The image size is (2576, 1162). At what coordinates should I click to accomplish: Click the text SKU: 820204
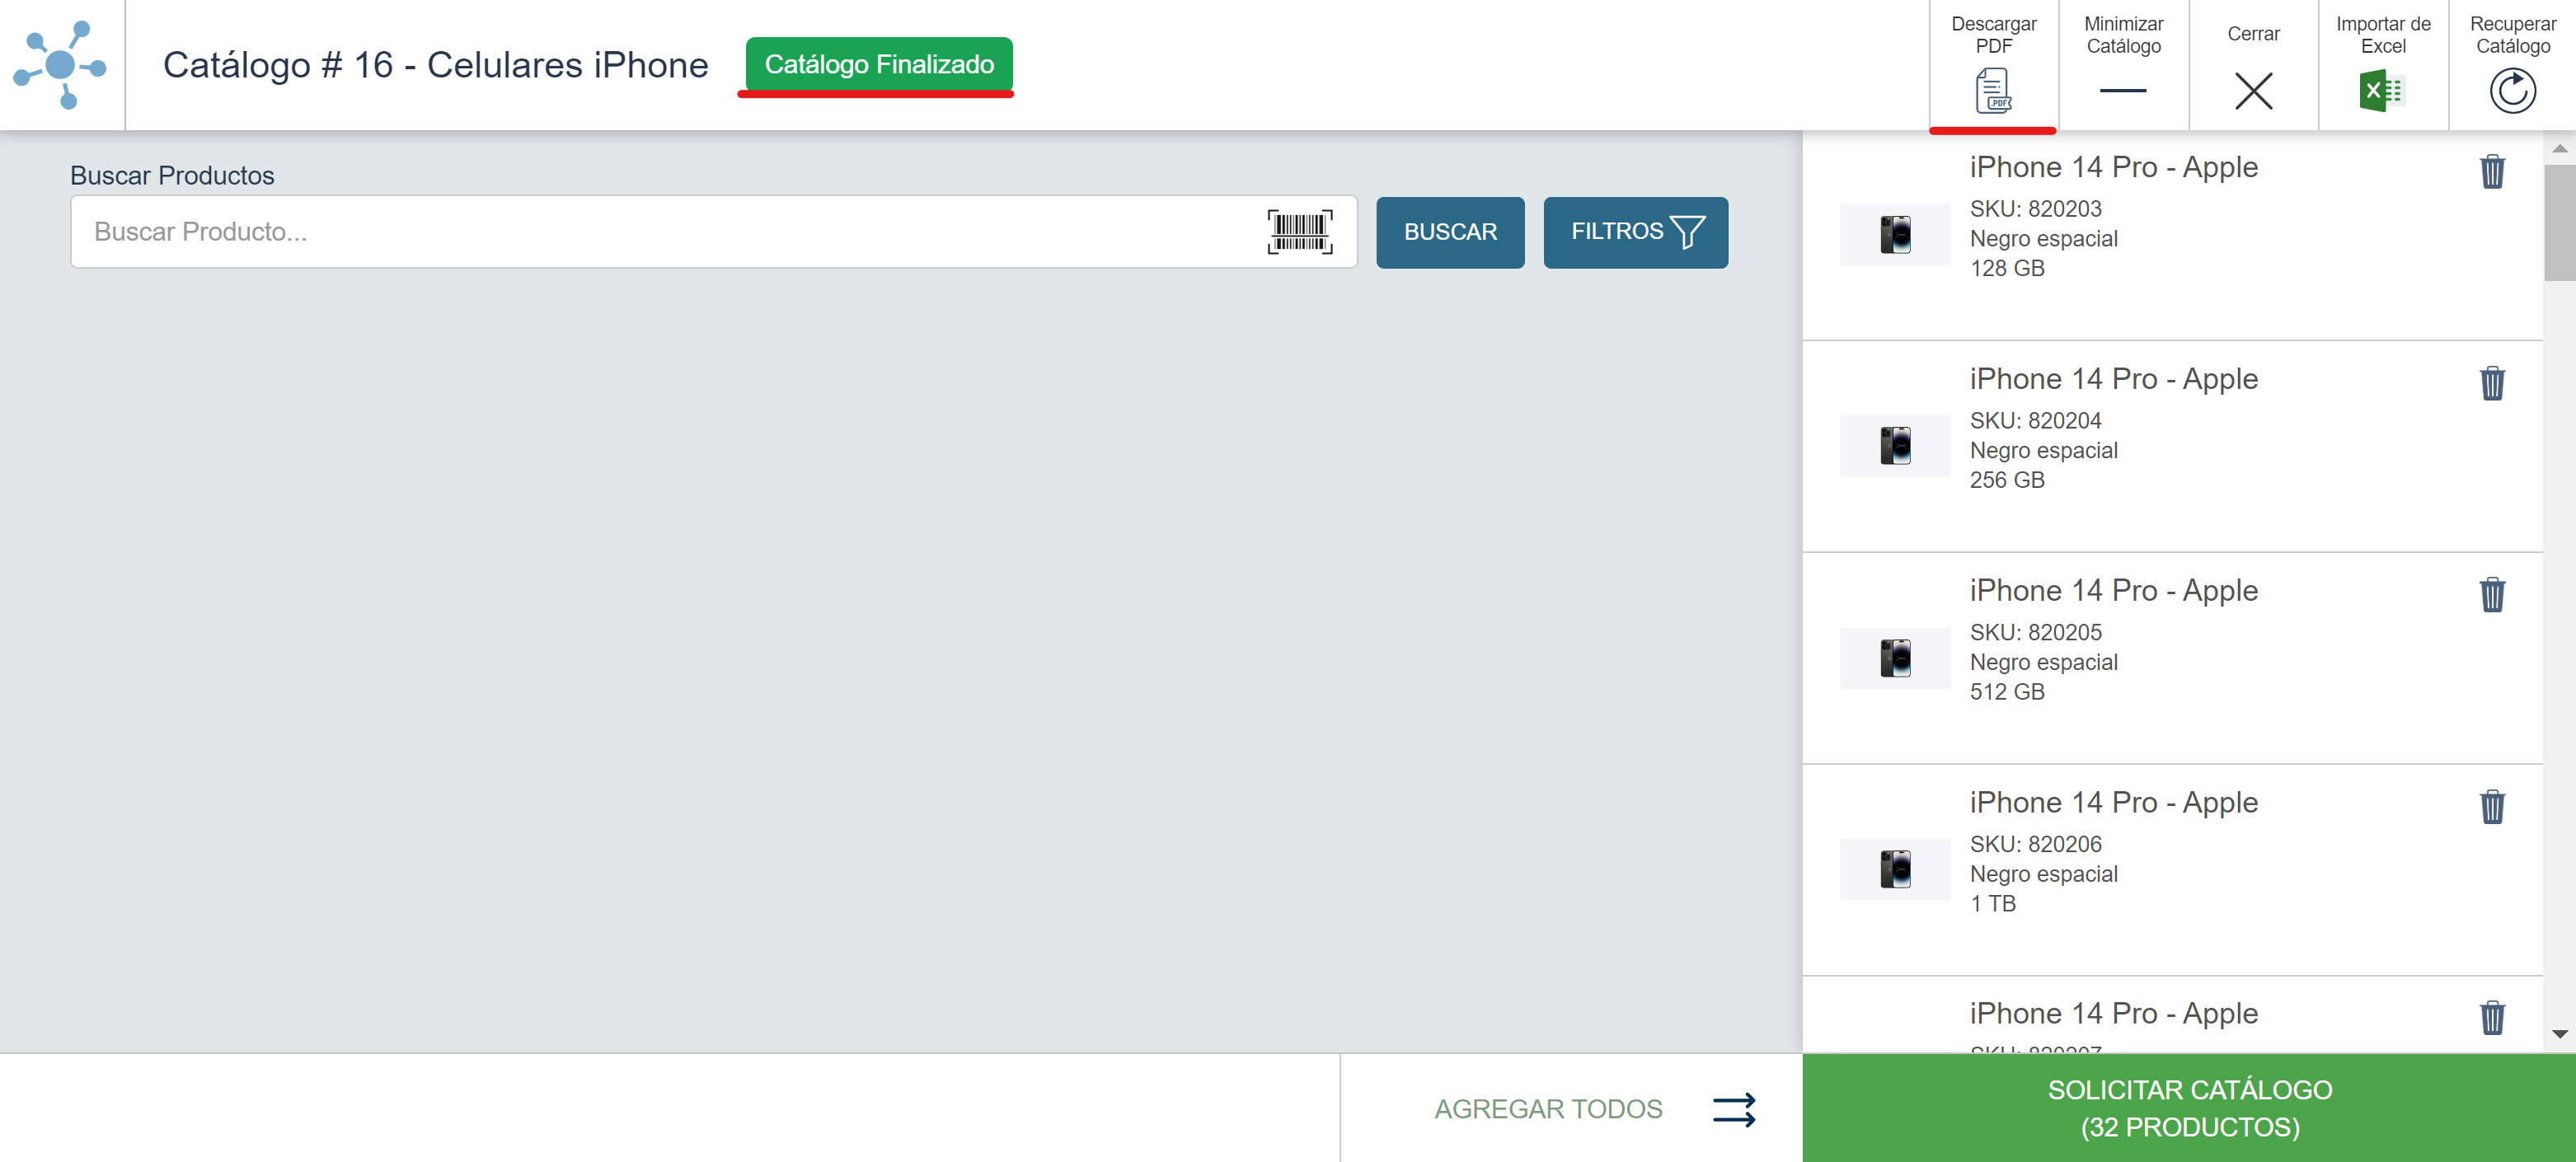[x=2035, y=421]
